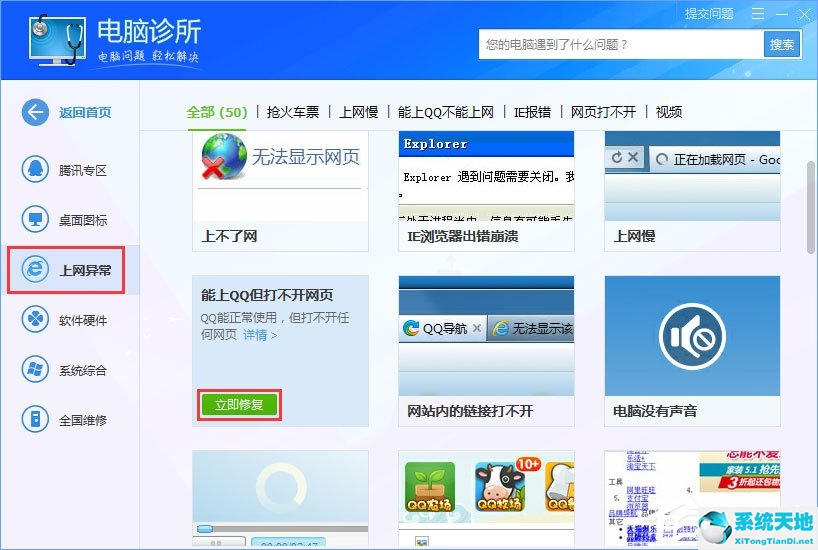
Task: Click the 搜索 search button
Action: 781,44
